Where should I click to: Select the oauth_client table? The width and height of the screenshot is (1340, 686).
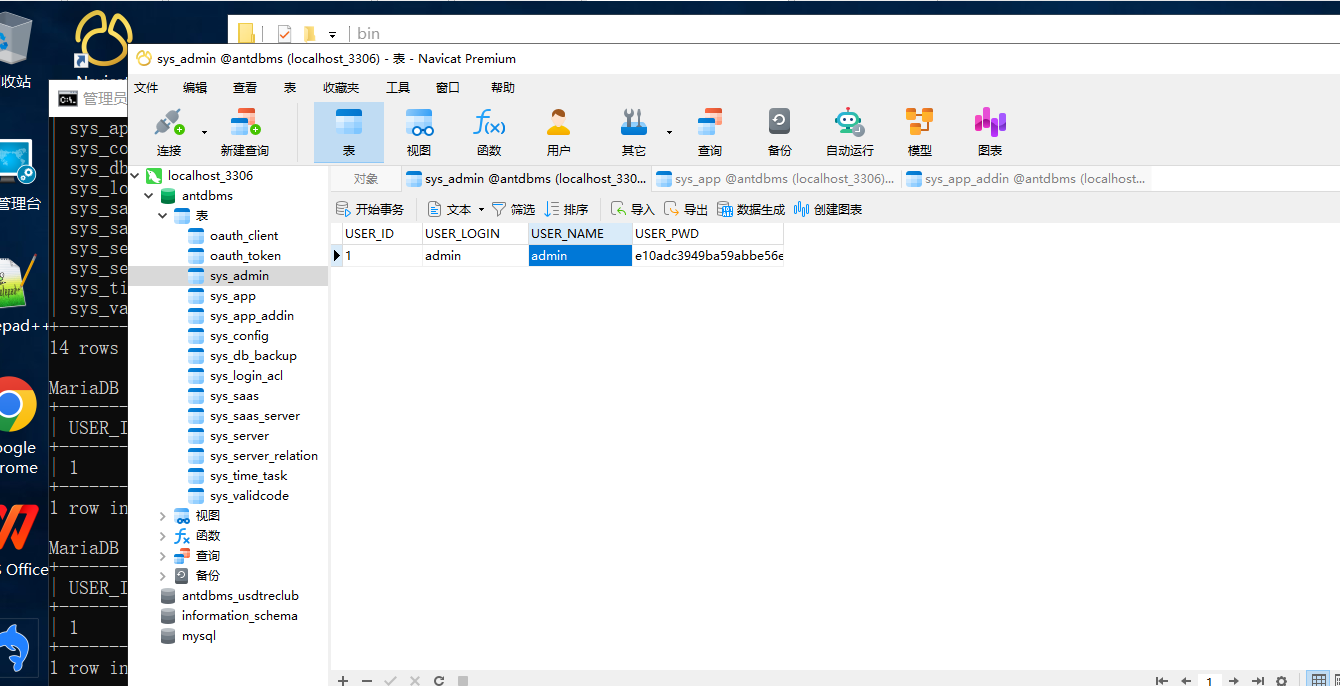244,236
